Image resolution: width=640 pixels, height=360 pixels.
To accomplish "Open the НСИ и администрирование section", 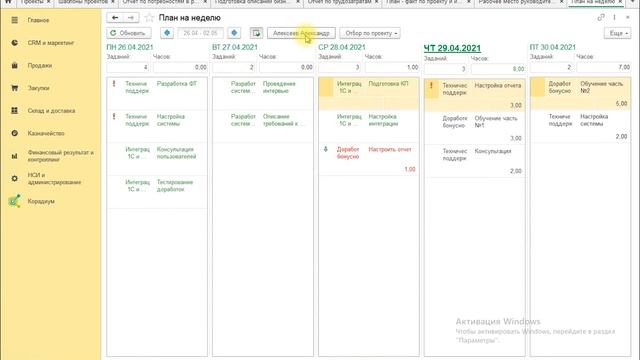I will (x=54, y=178).
